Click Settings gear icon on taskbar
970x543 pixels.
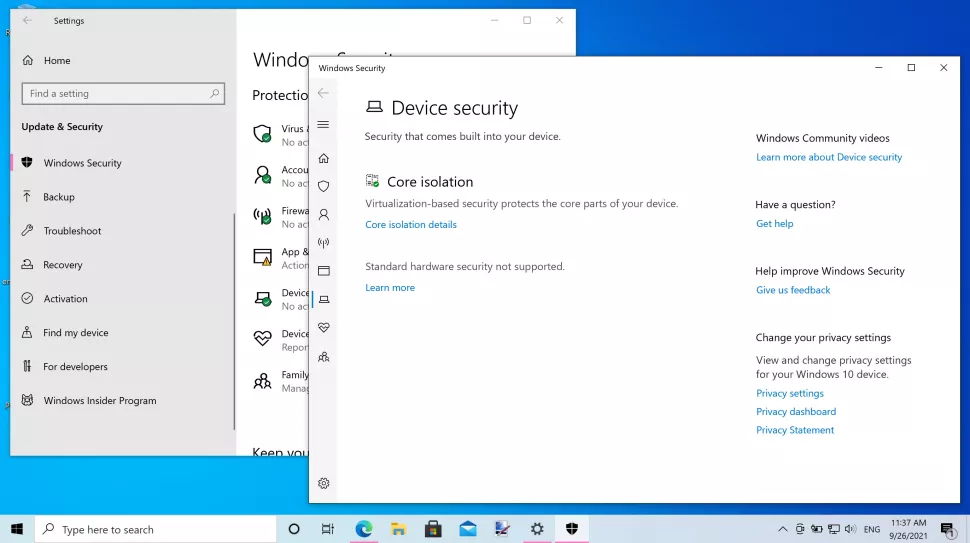click(537, 529)
